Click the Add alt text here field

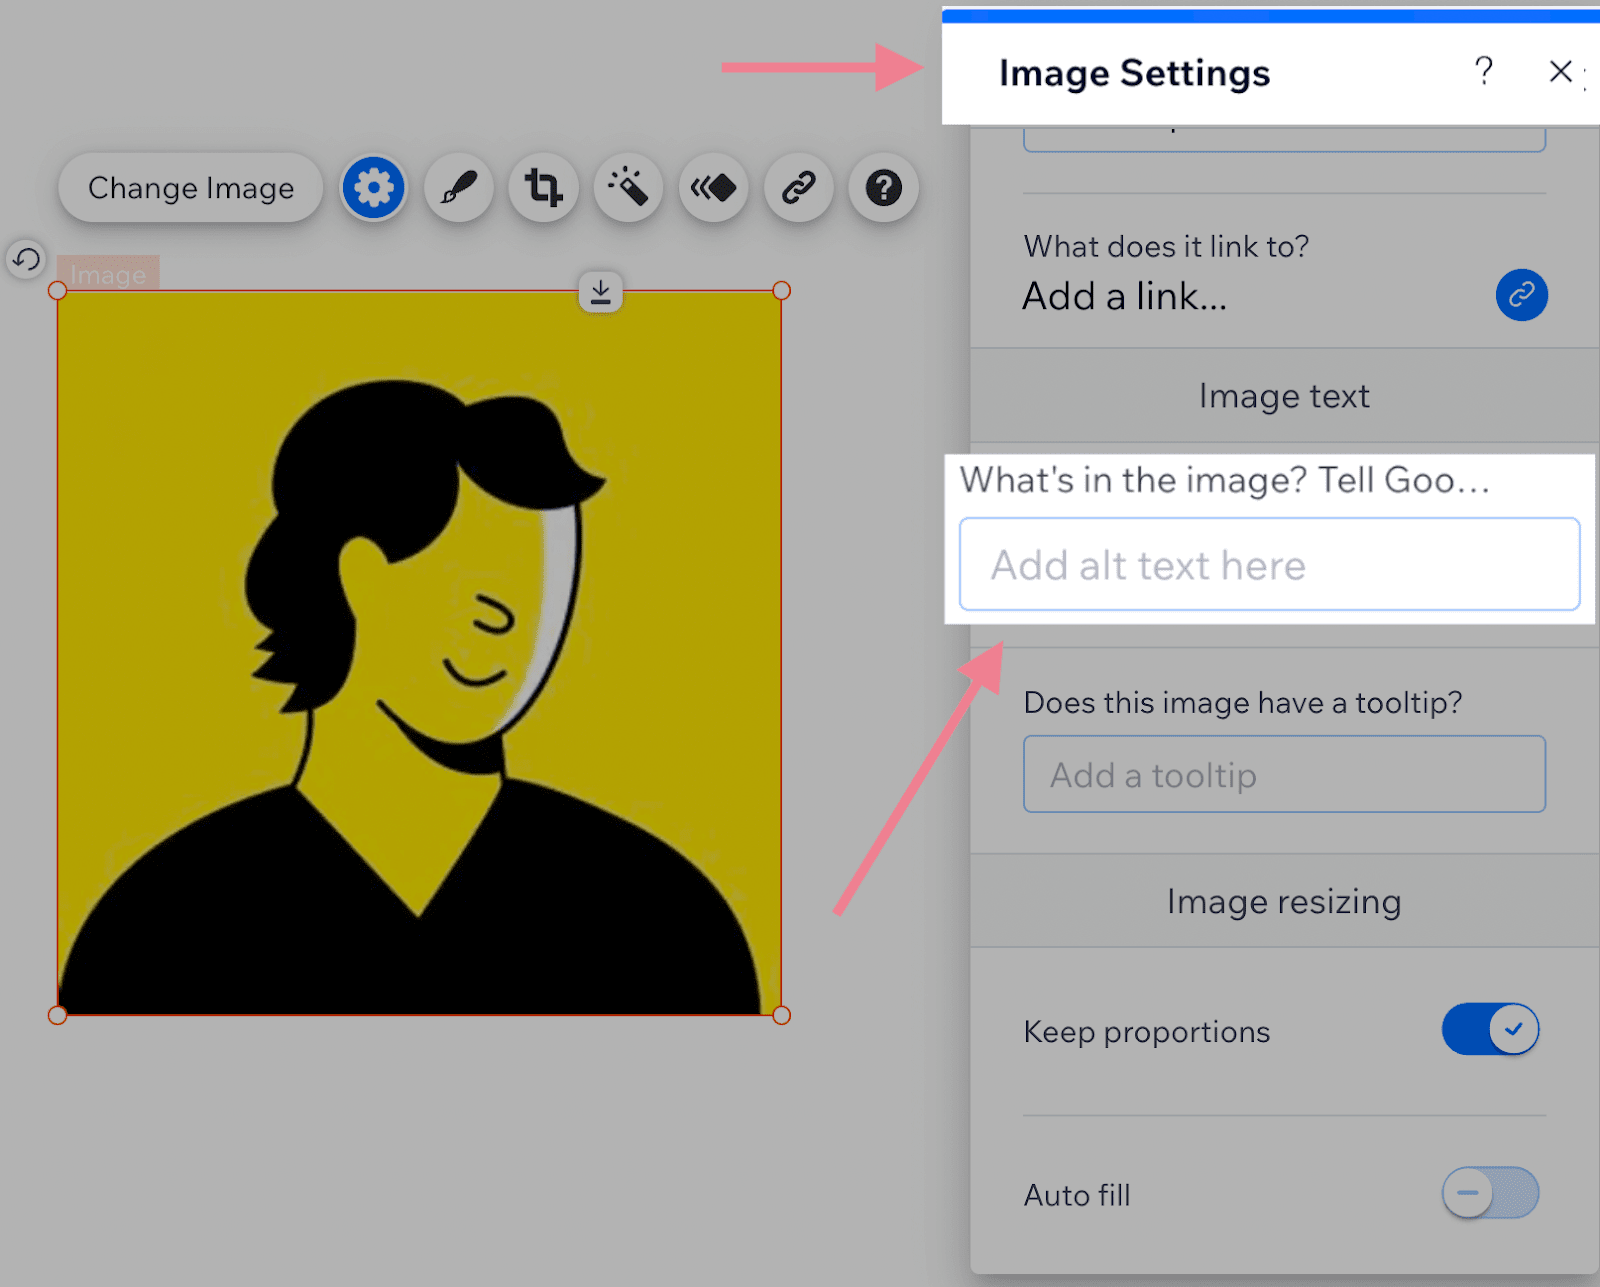[x=1270, y=564]
